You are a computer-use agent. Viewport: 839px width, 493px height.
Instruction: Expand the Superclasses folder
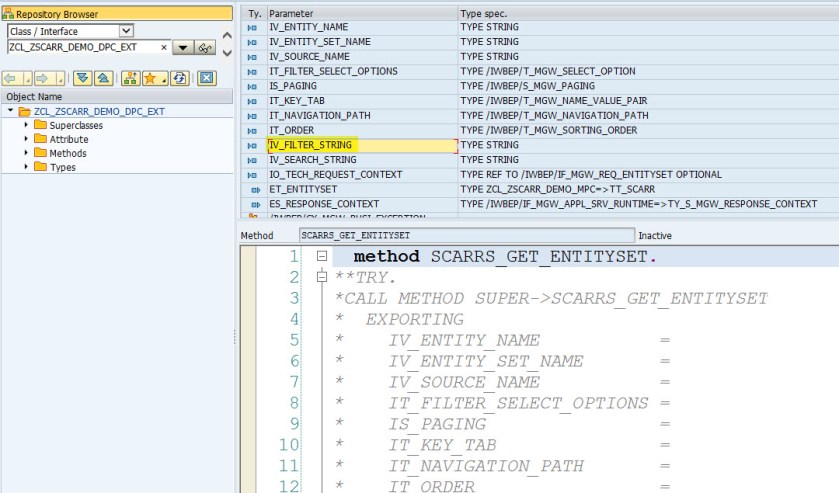[27, 125]
